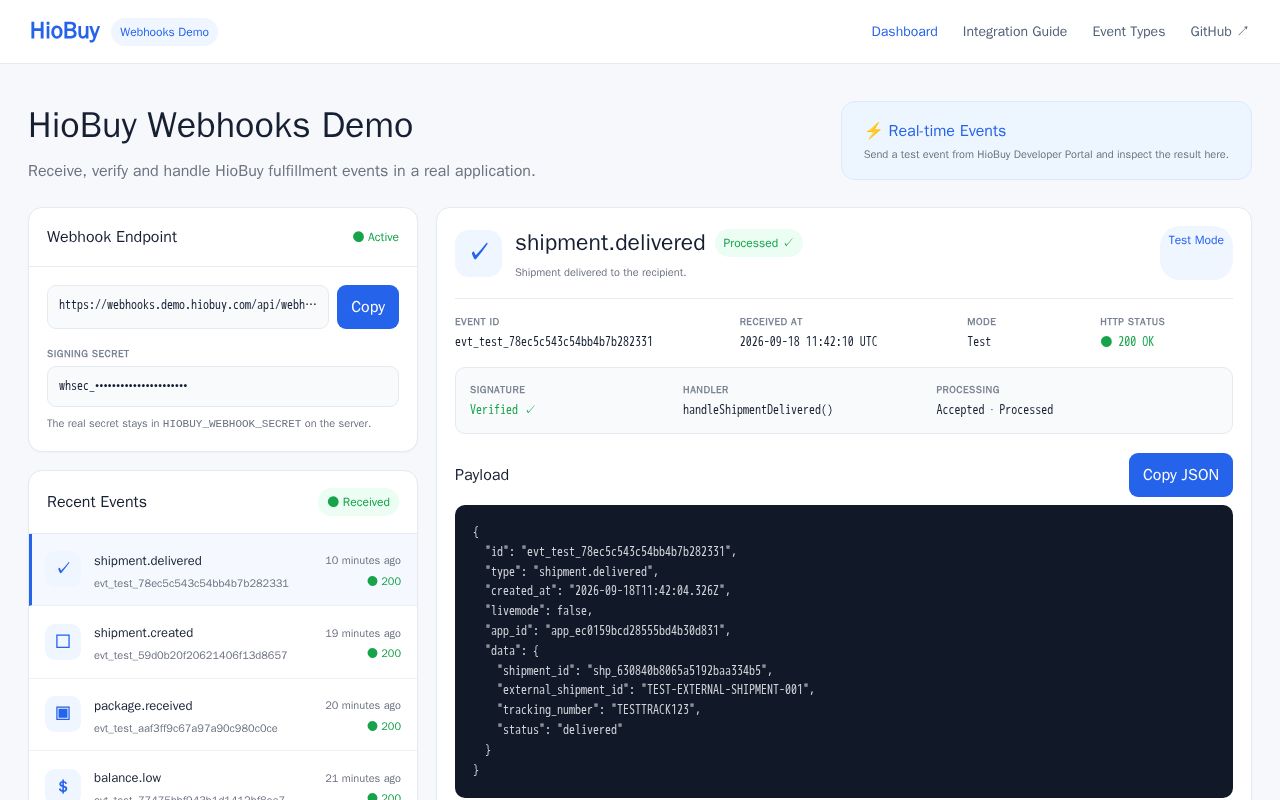Screen dimensions: 1280x800
Task: Click the Test Mode badge
Action: [x=1196, y=253]
